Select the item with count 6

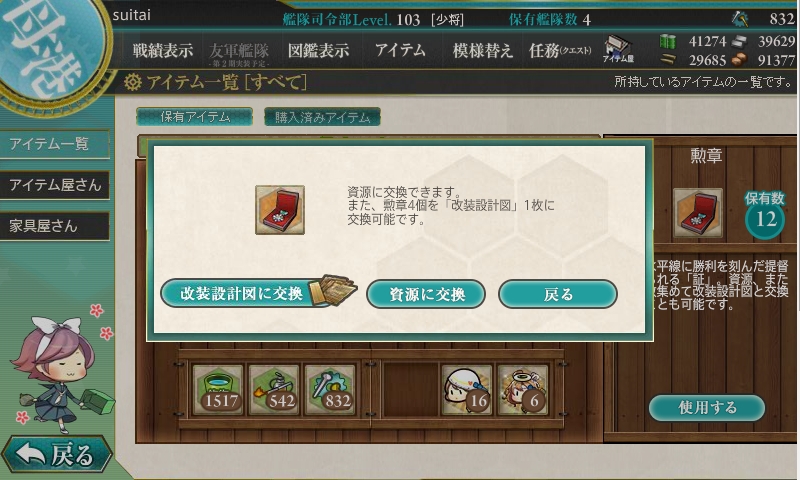tap(523, 389)
